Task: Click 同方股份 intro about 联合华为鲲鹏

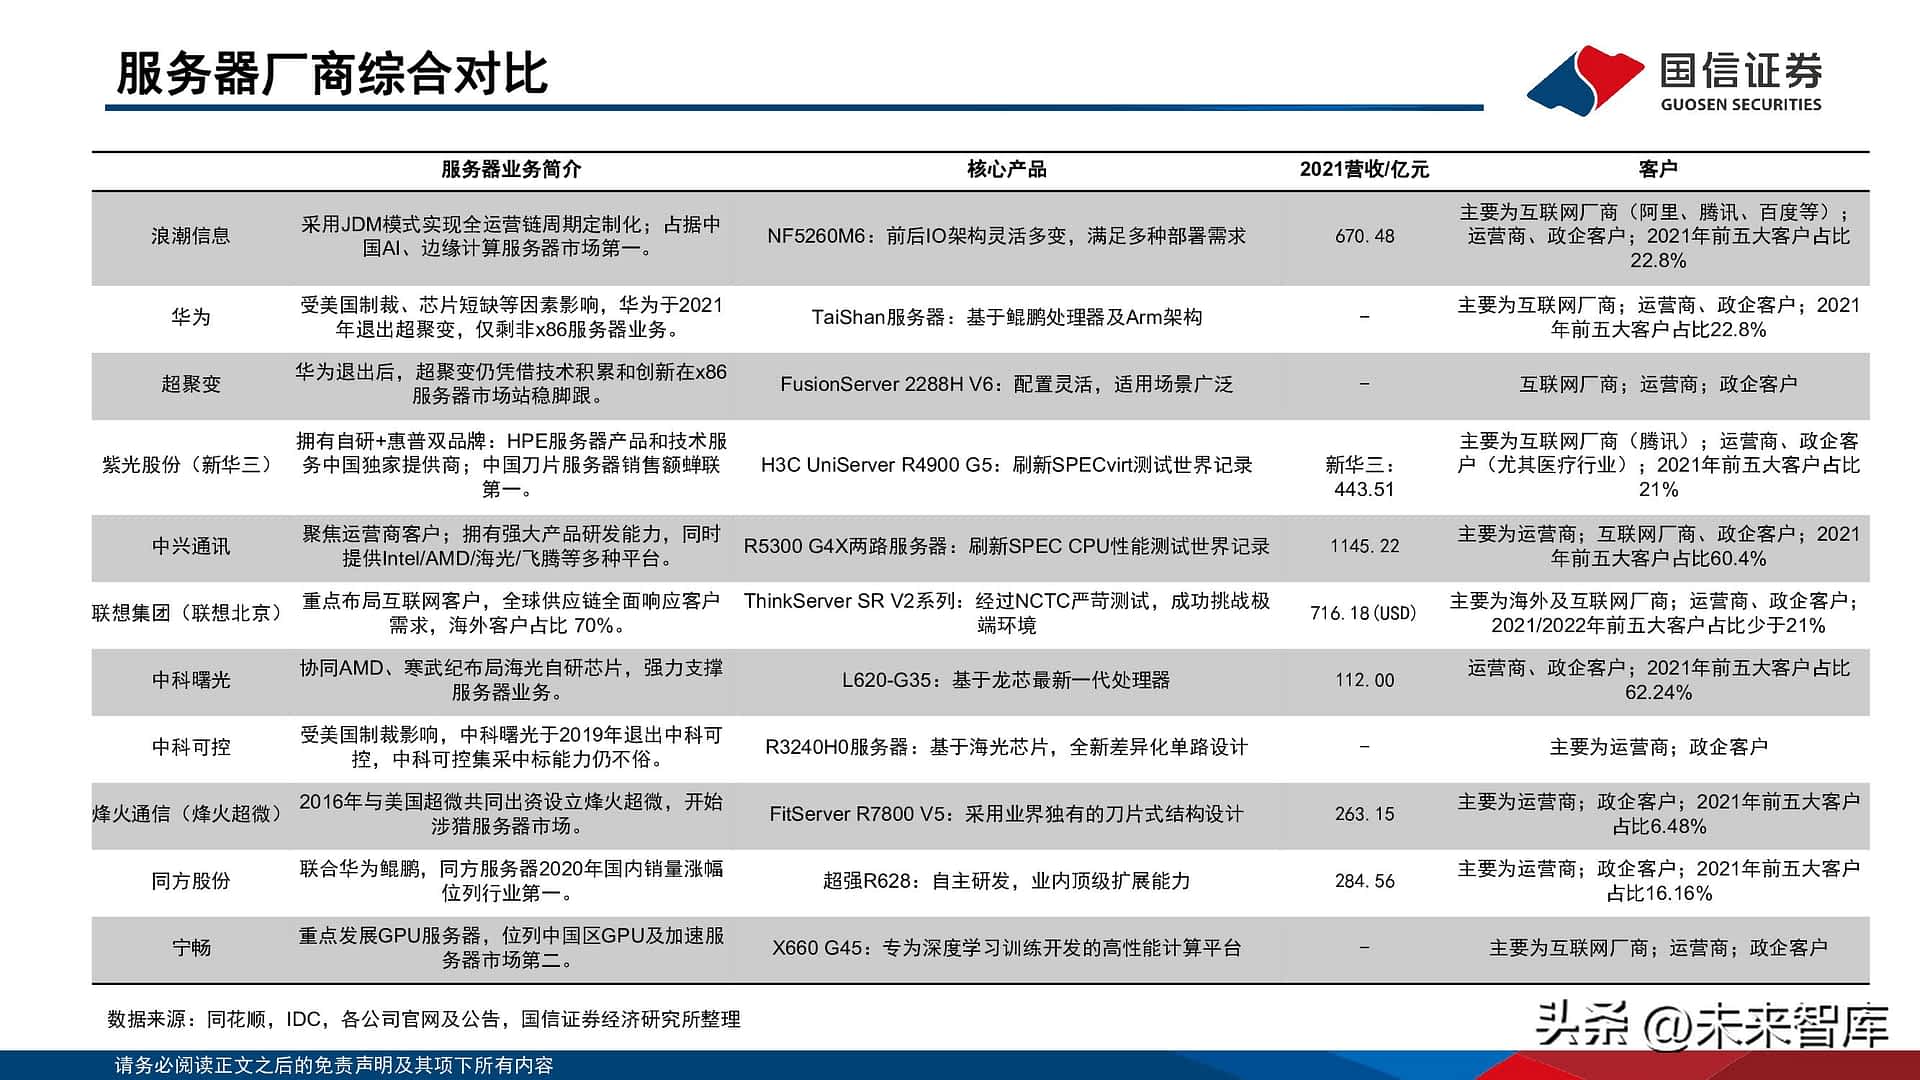Action: [511, 881]
